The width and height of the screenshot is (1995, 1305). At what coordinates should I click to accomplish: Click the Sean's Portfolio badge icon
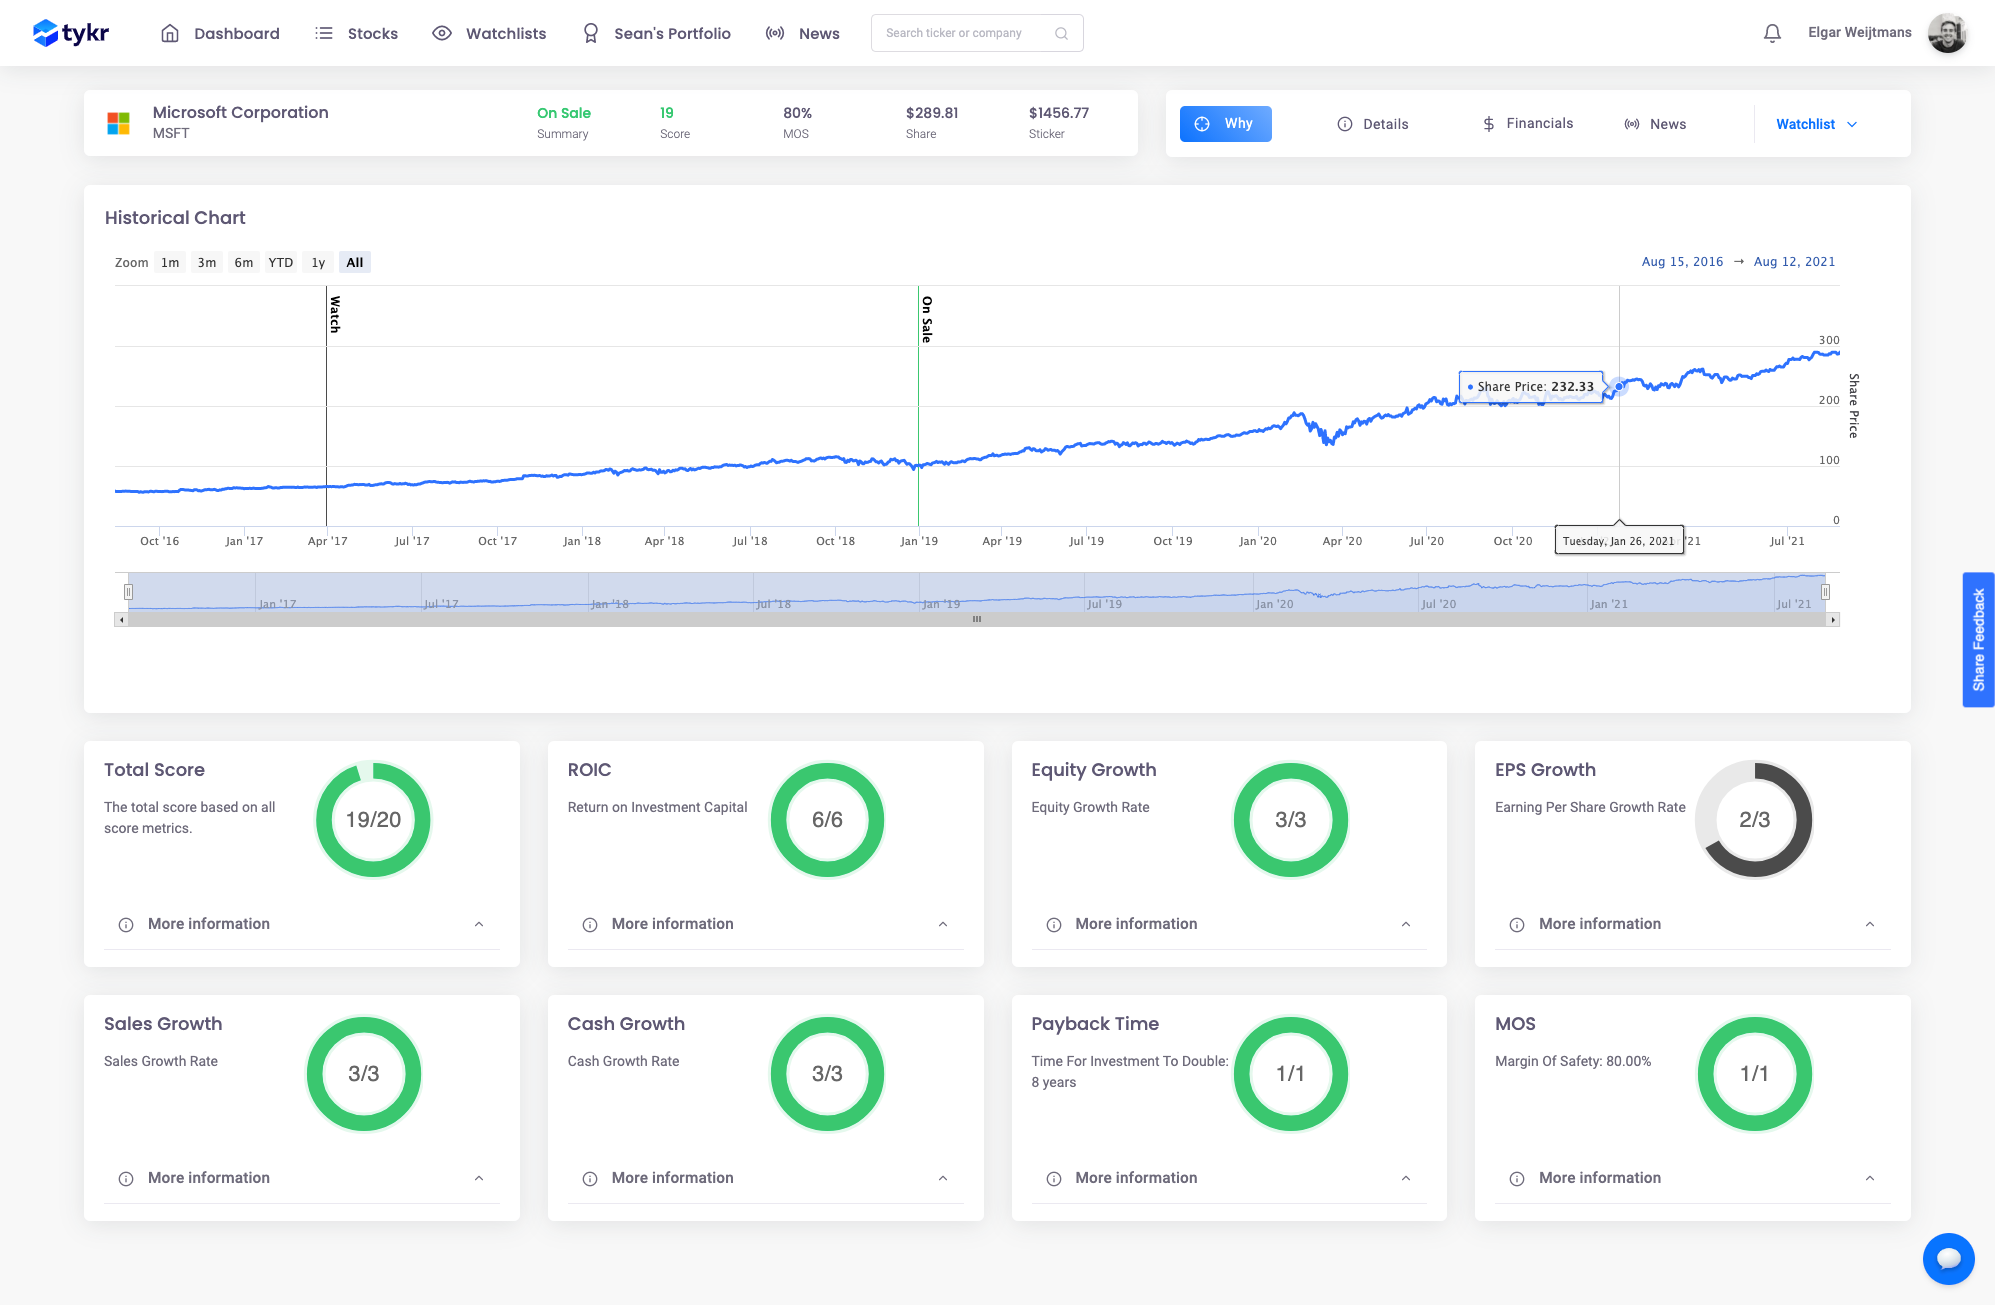click(x=590, y=32)
